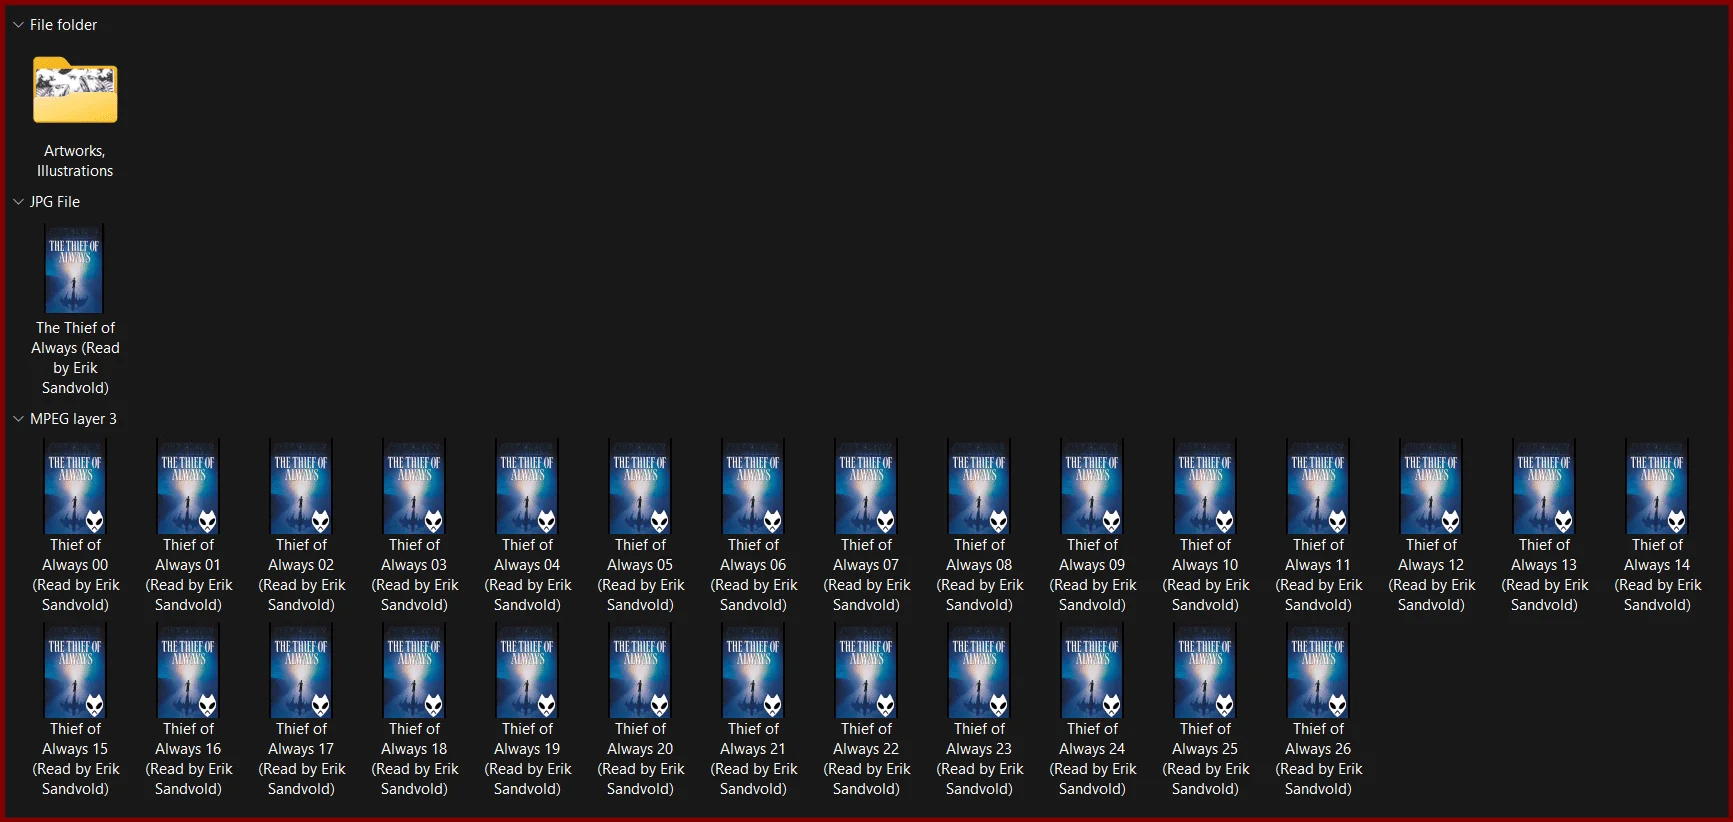
Task: Click the 'Thief of Always 15' file name
Action: (x=75, y=759)
